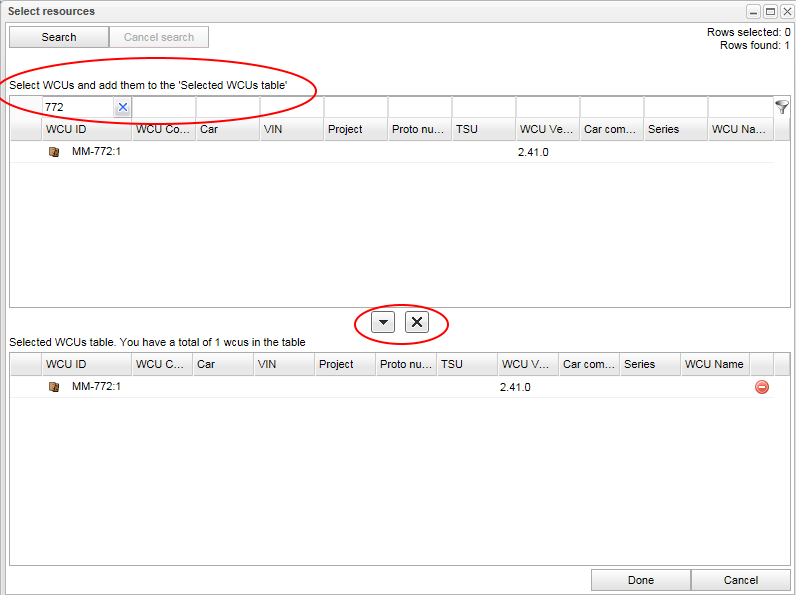This screenshot has width=796, height=595.
Task: Click the red remove icon for MM-772:1
Action: pos(762,387)
